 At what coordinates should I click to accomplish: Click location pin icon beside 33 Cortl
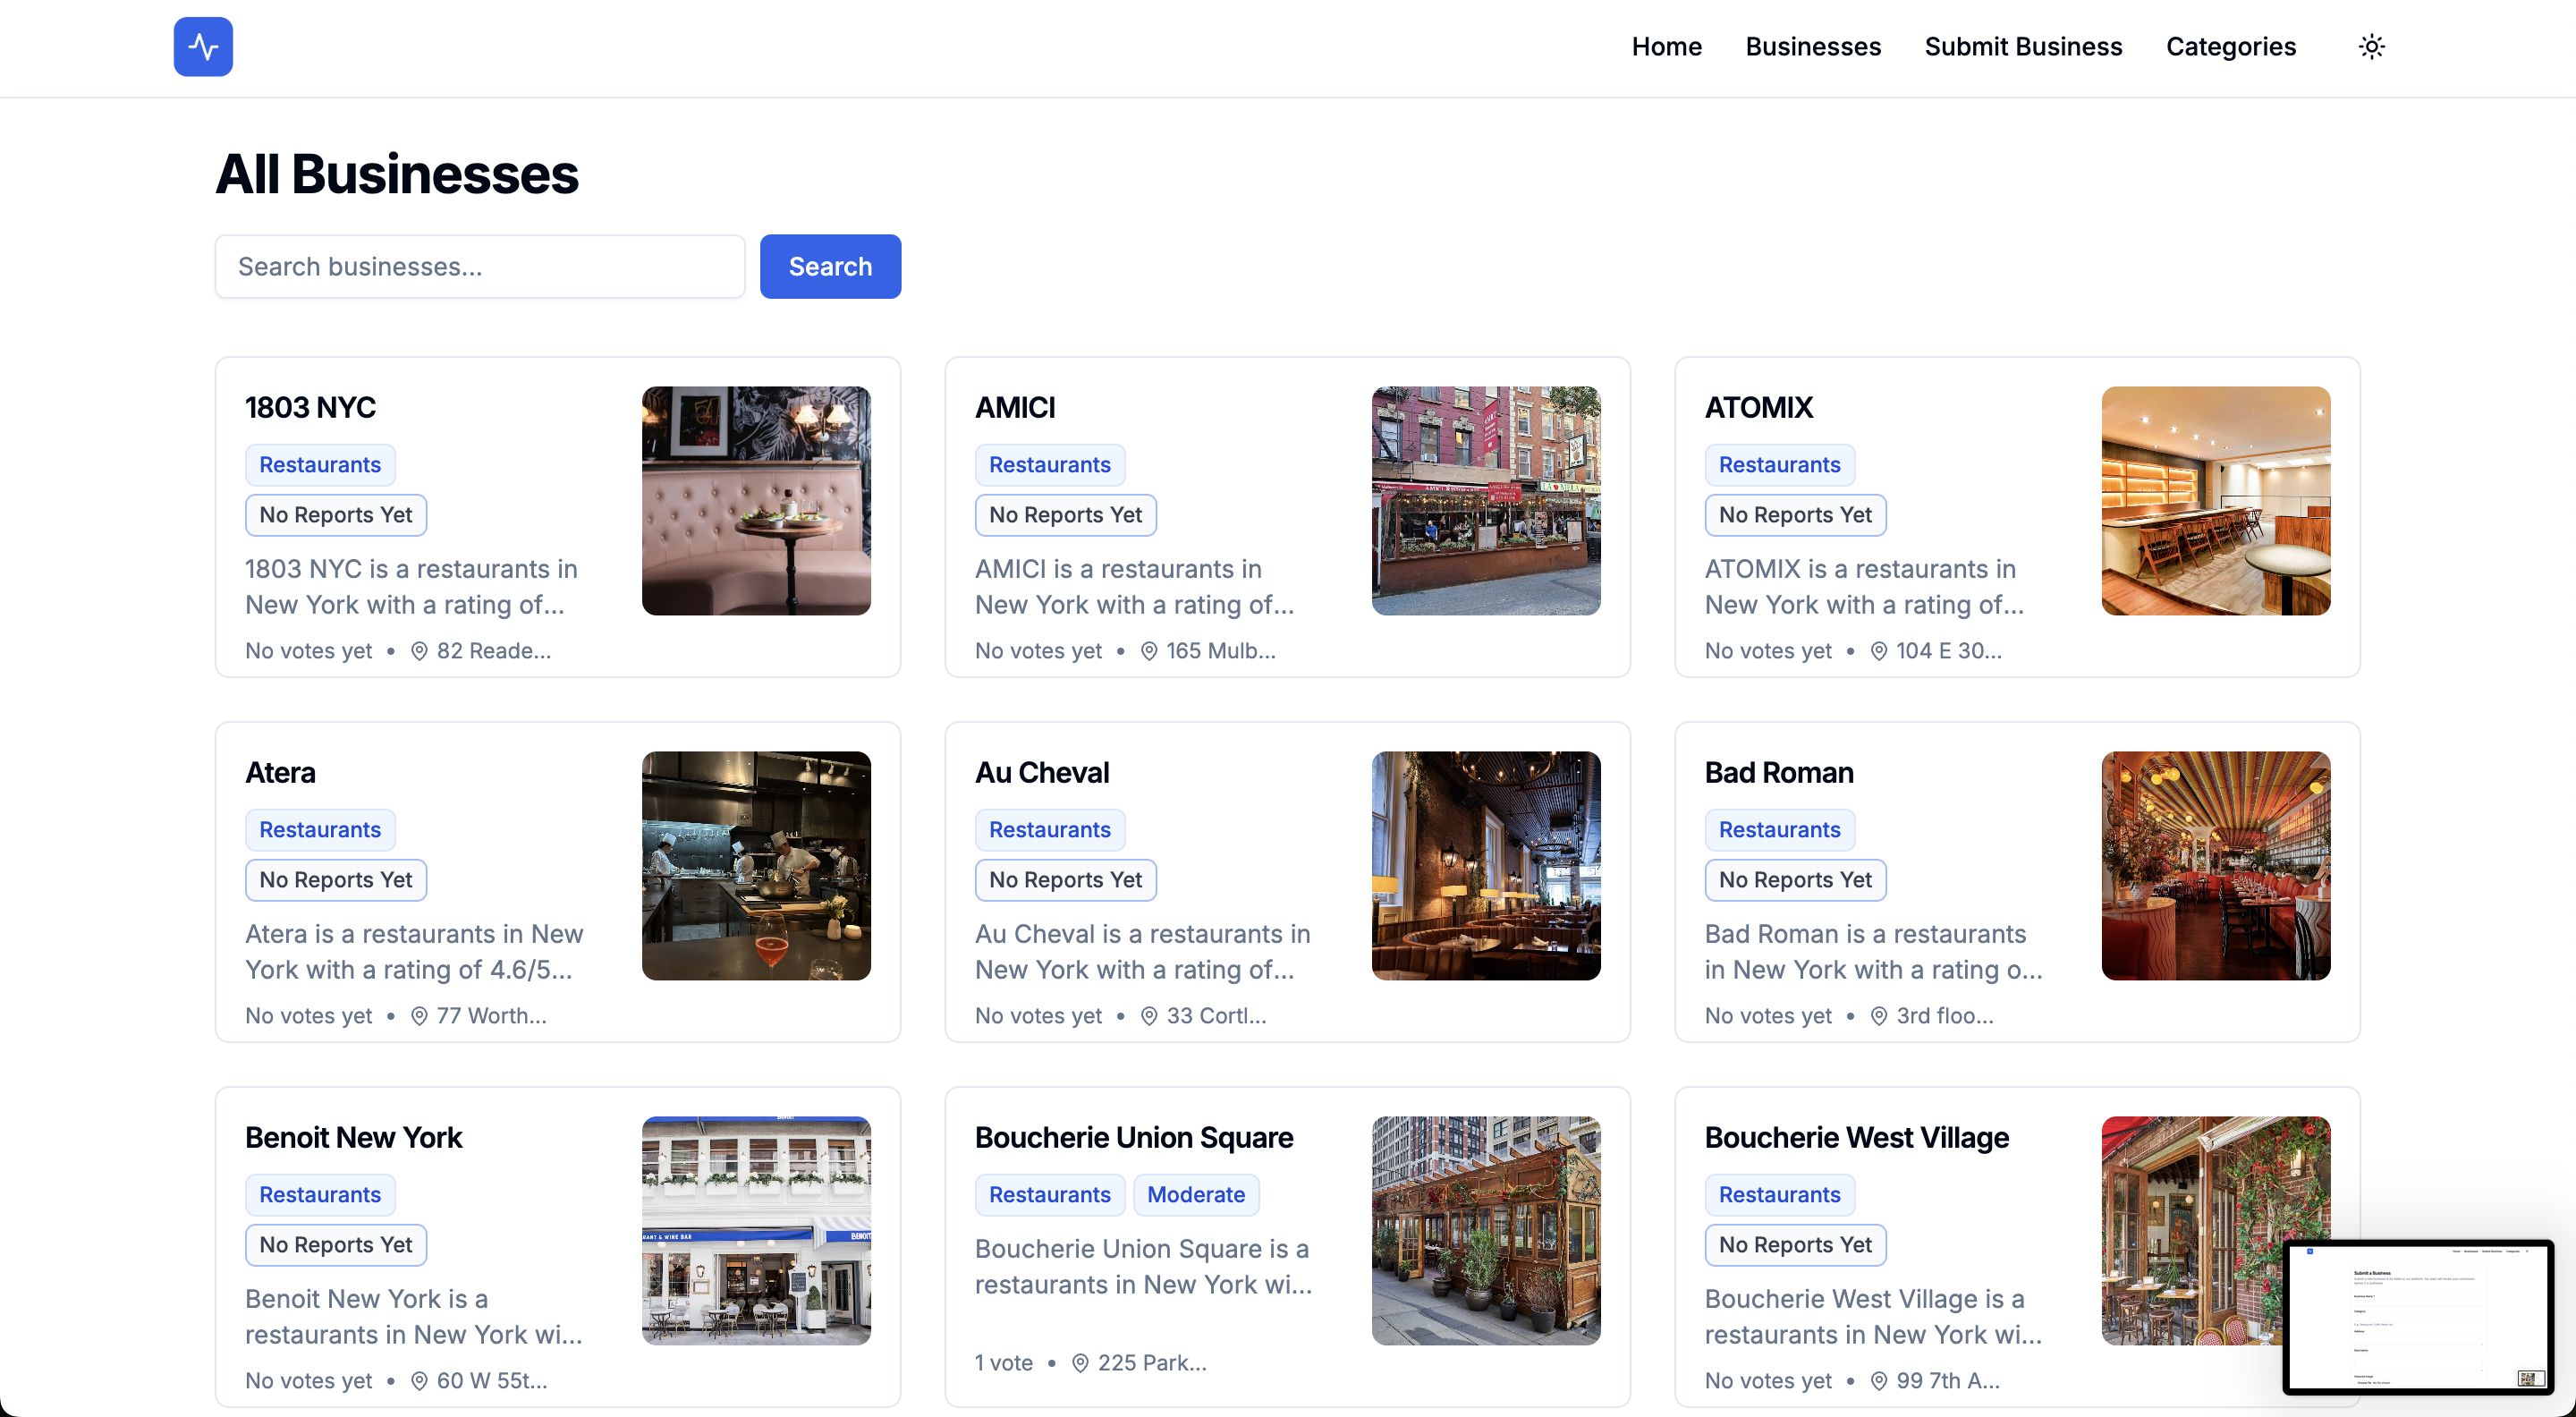[1150, 1017]
